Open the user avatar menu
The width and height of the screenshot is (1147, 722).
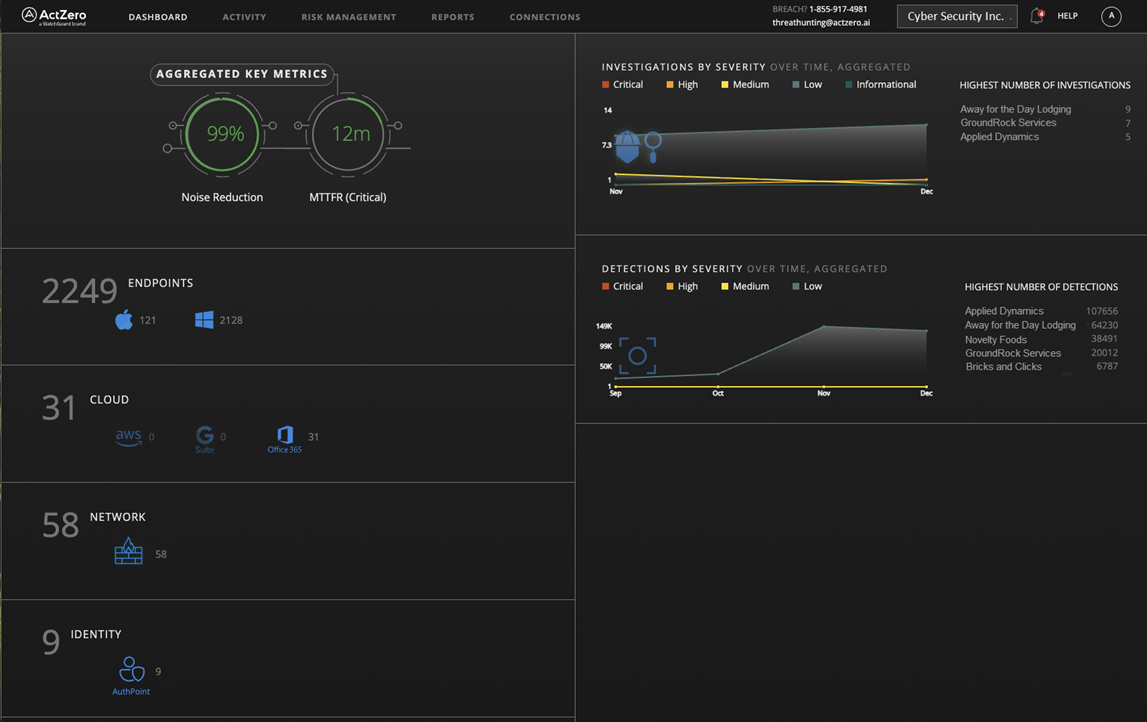[x=1110, y=16]
